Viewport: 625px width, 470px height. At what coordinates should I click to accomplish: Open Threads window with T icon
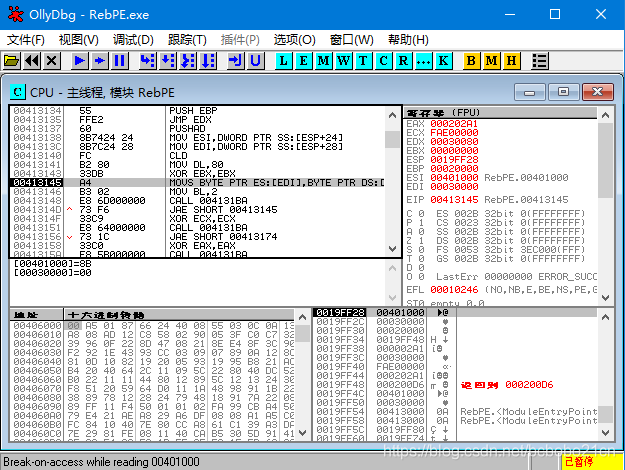click(364, 61)
